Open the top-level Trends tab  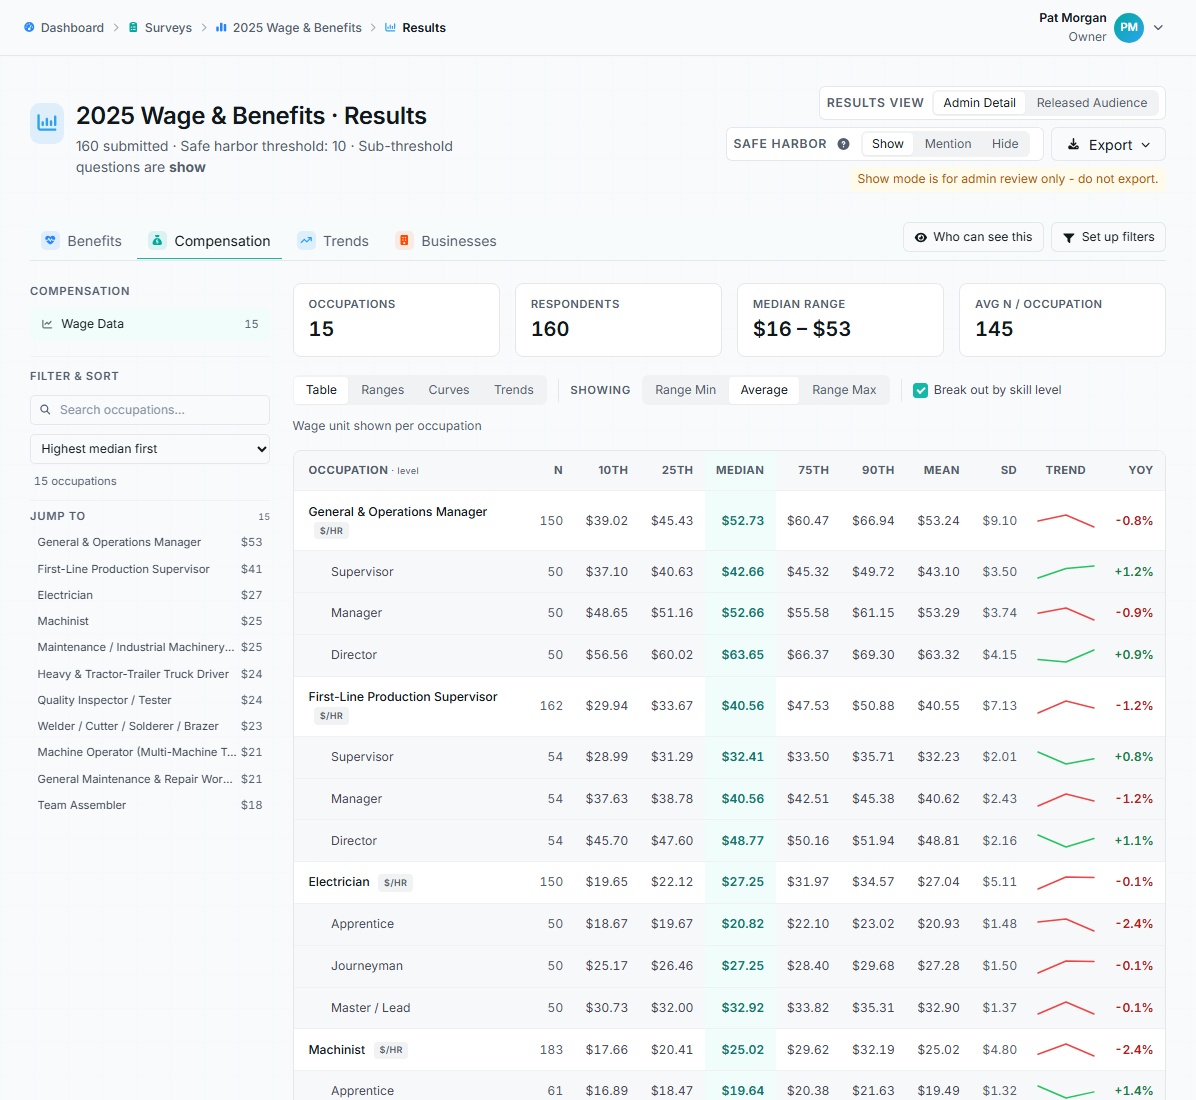pos(333,241)
